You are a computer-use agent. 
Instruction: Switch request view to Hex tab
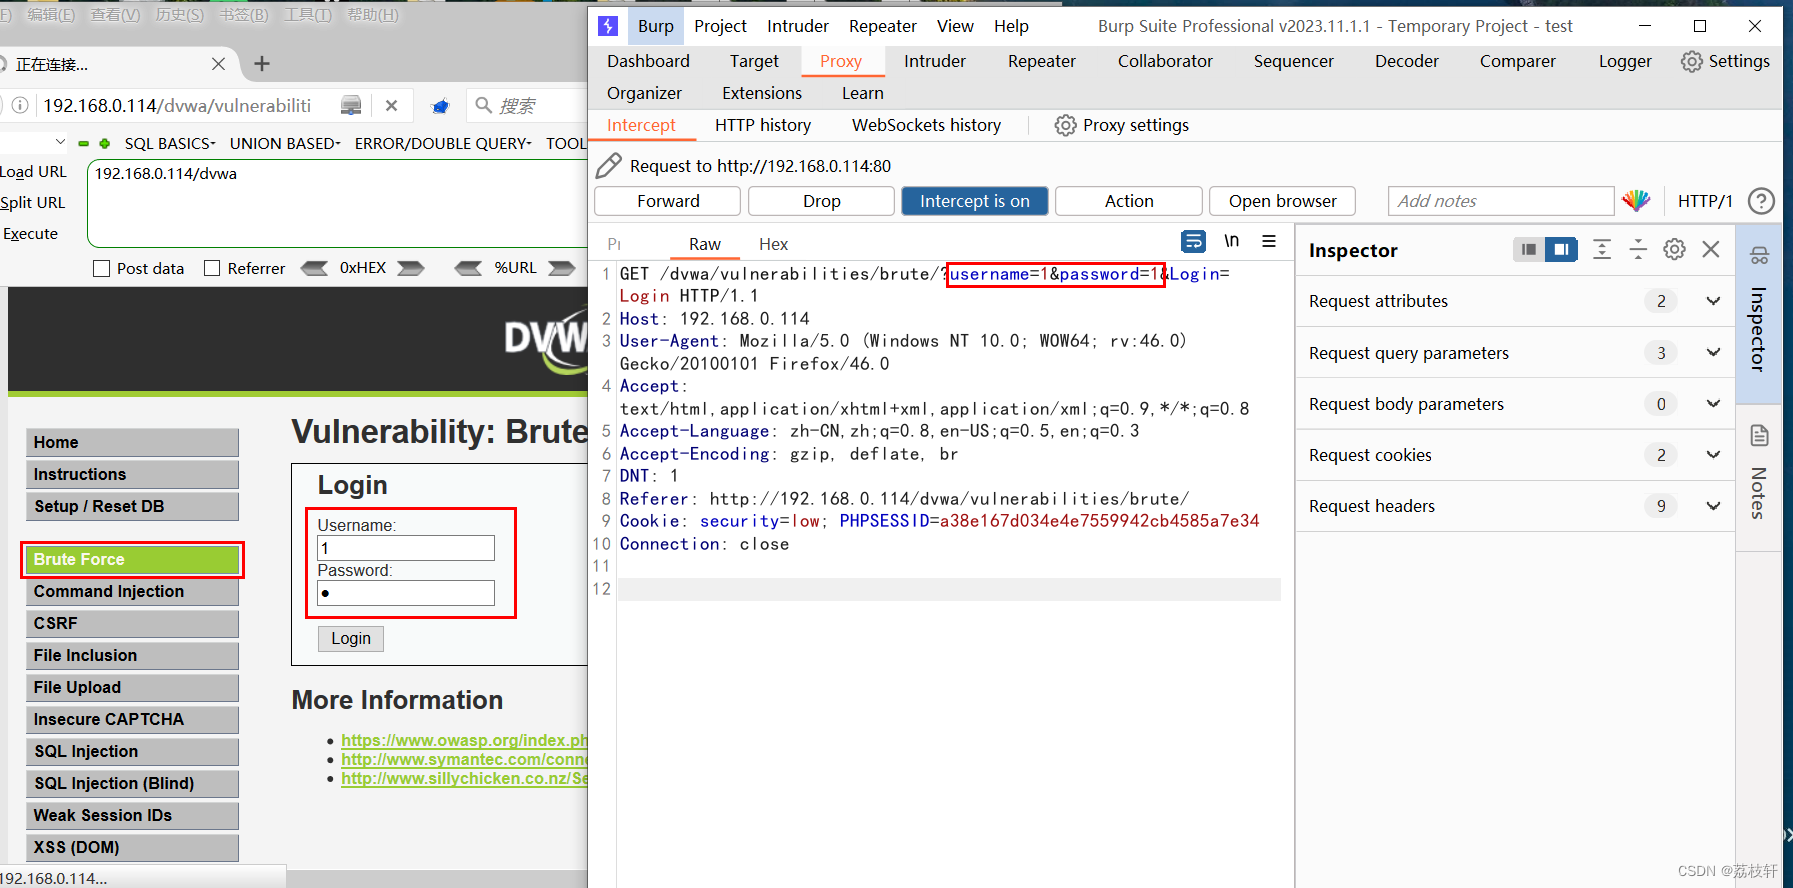[773, 244]
